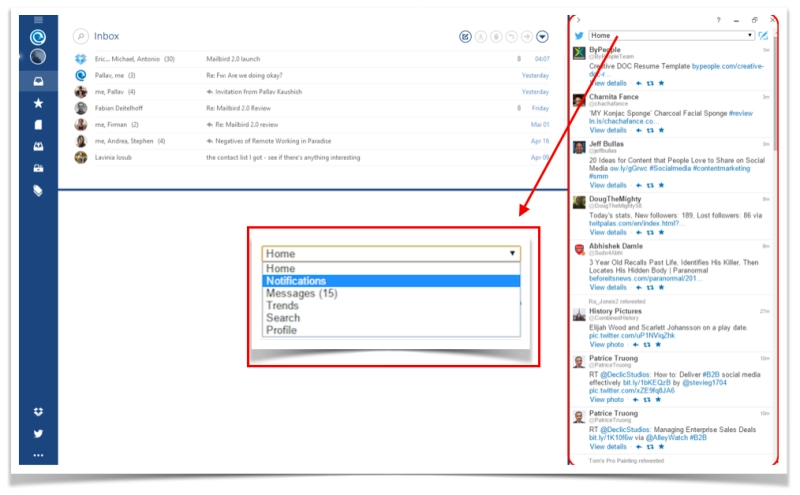Image resolution: width=800 pixels, height=495 pixels.
Task: Open help question mark in Twitter panel
Action: coord(718,20)
